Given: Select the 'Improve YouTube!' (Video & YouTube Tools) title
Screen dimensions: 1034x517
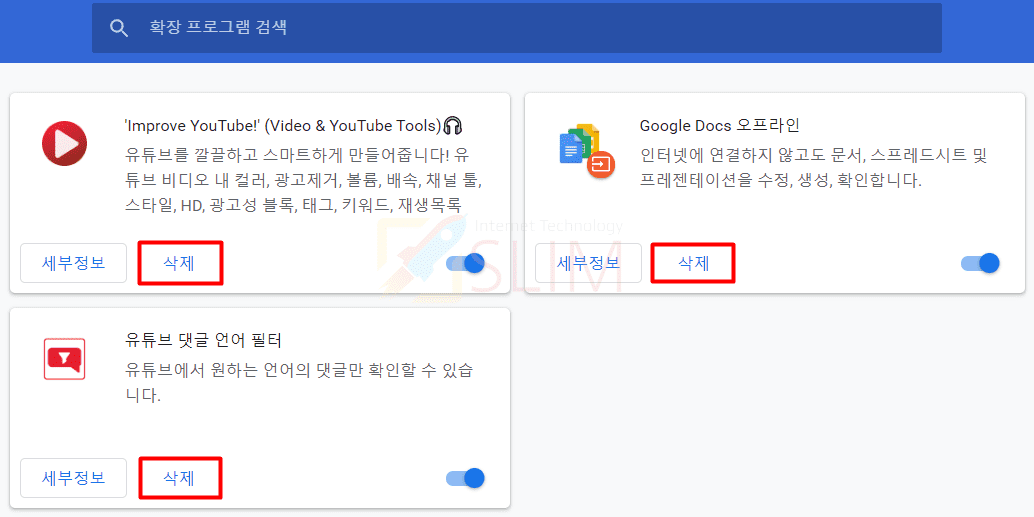Looking at the screenshot, I should coord(293,125).
